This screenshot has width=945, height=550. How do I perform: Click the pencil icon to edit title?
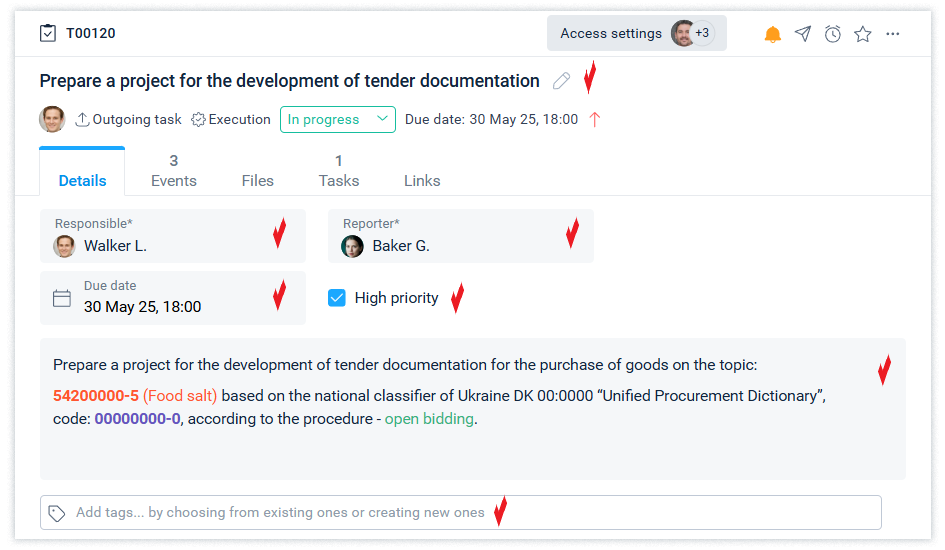click(561, 81)
